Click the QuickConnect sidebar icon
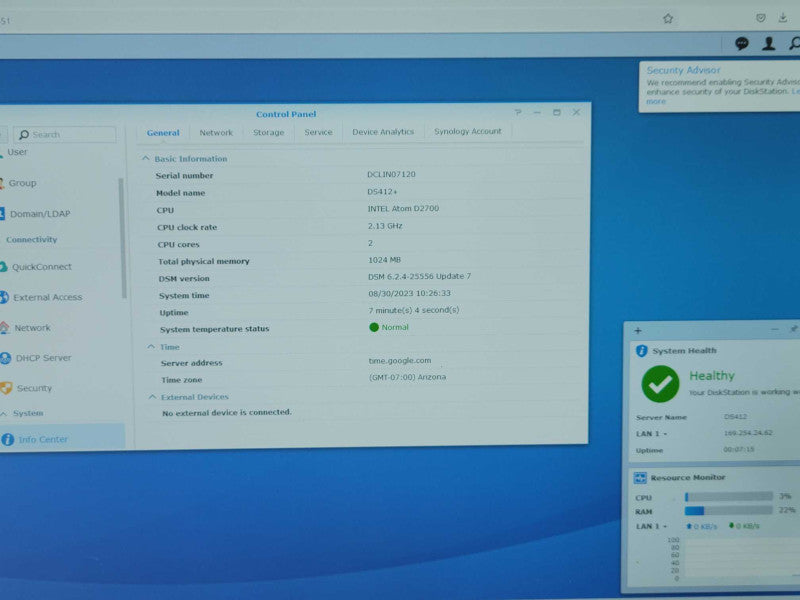The height and width of the screenshot is (600, 800). 3,266
